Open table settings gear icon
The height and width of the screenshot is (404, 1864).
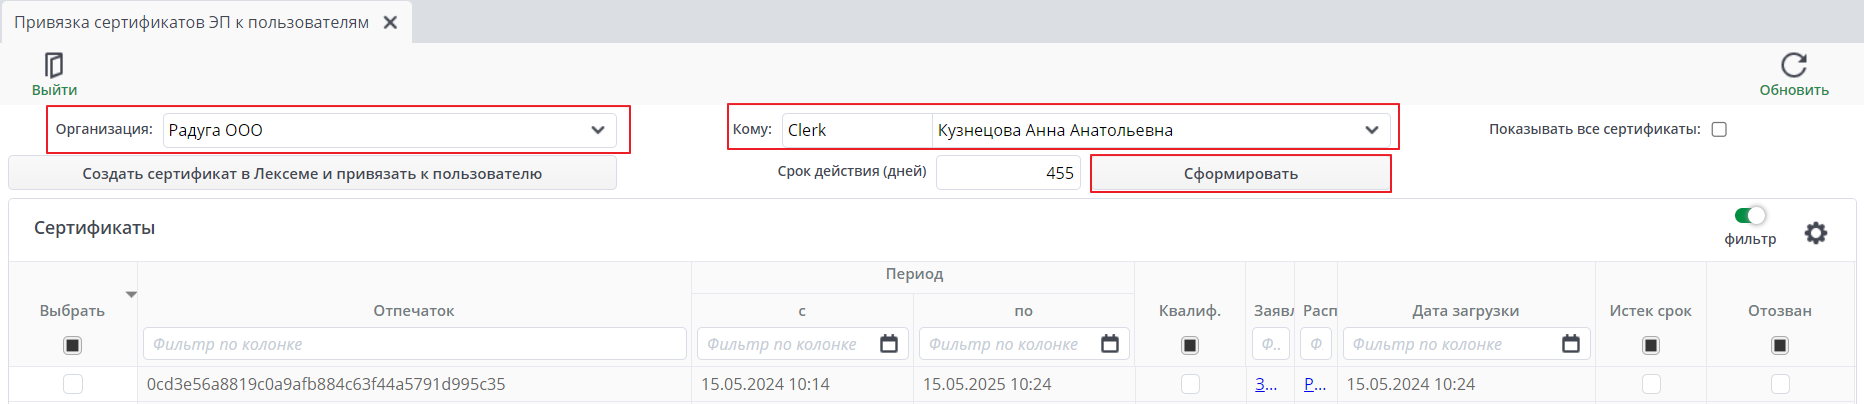pos(1816,233)
